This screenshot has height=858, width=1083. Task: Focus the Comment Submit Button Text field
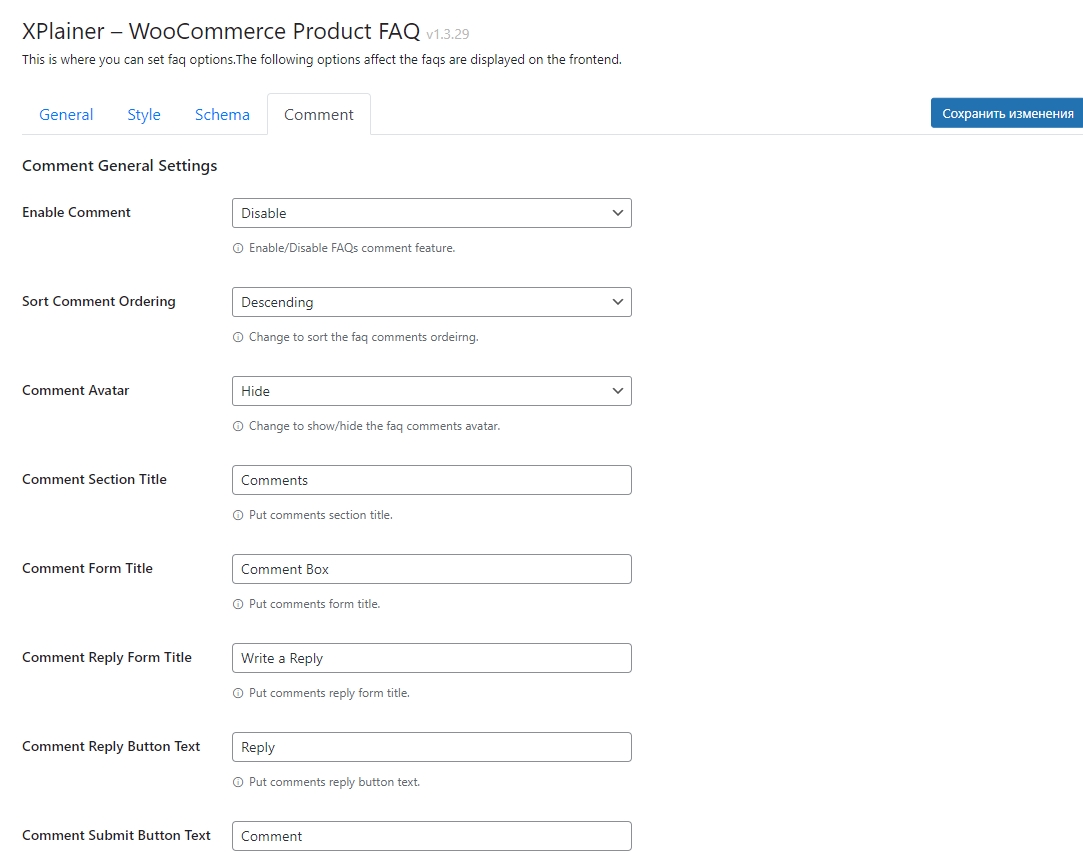[x=432, y=836]
